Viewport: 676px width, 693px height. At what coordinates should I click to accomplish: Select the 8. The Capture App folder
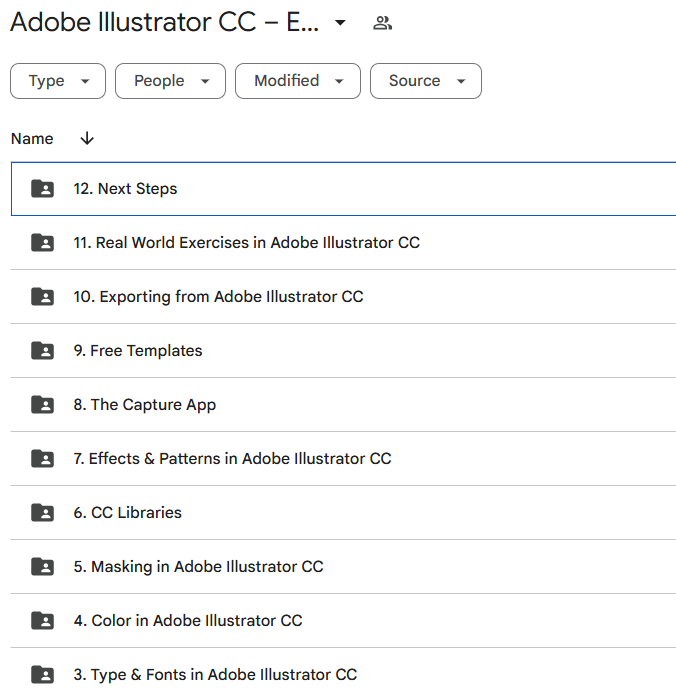click(x=343, y=404)
